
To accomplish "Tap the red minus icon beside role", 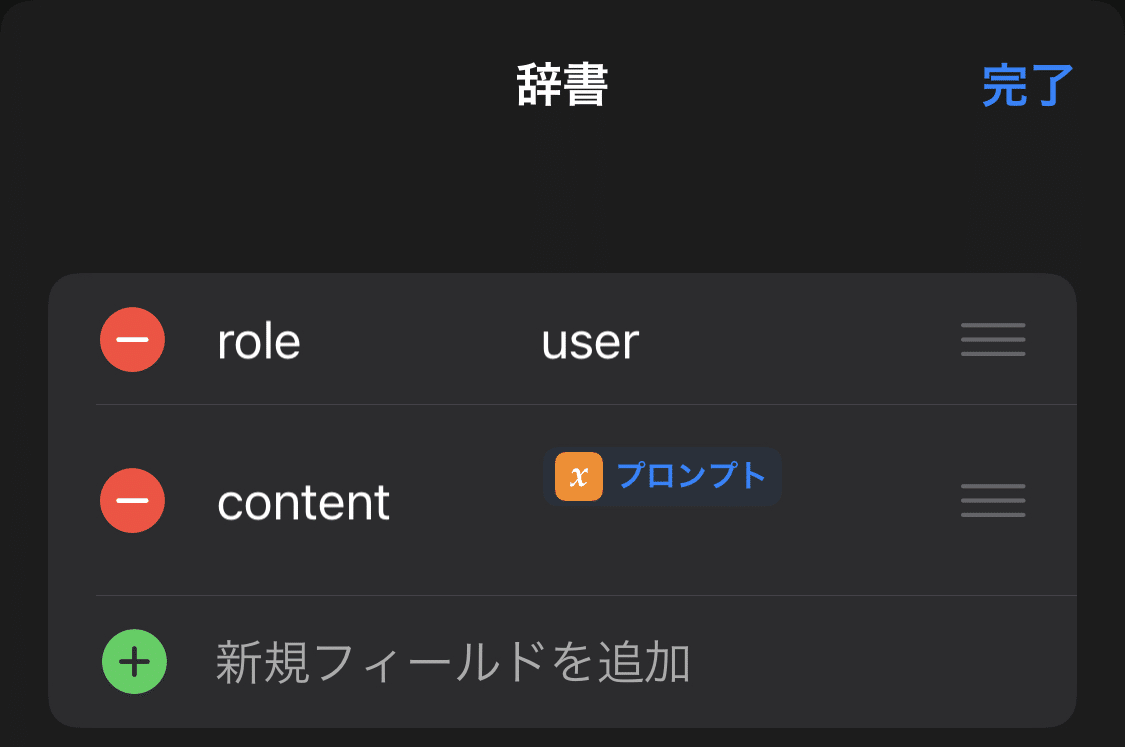I will pos(133,339).
